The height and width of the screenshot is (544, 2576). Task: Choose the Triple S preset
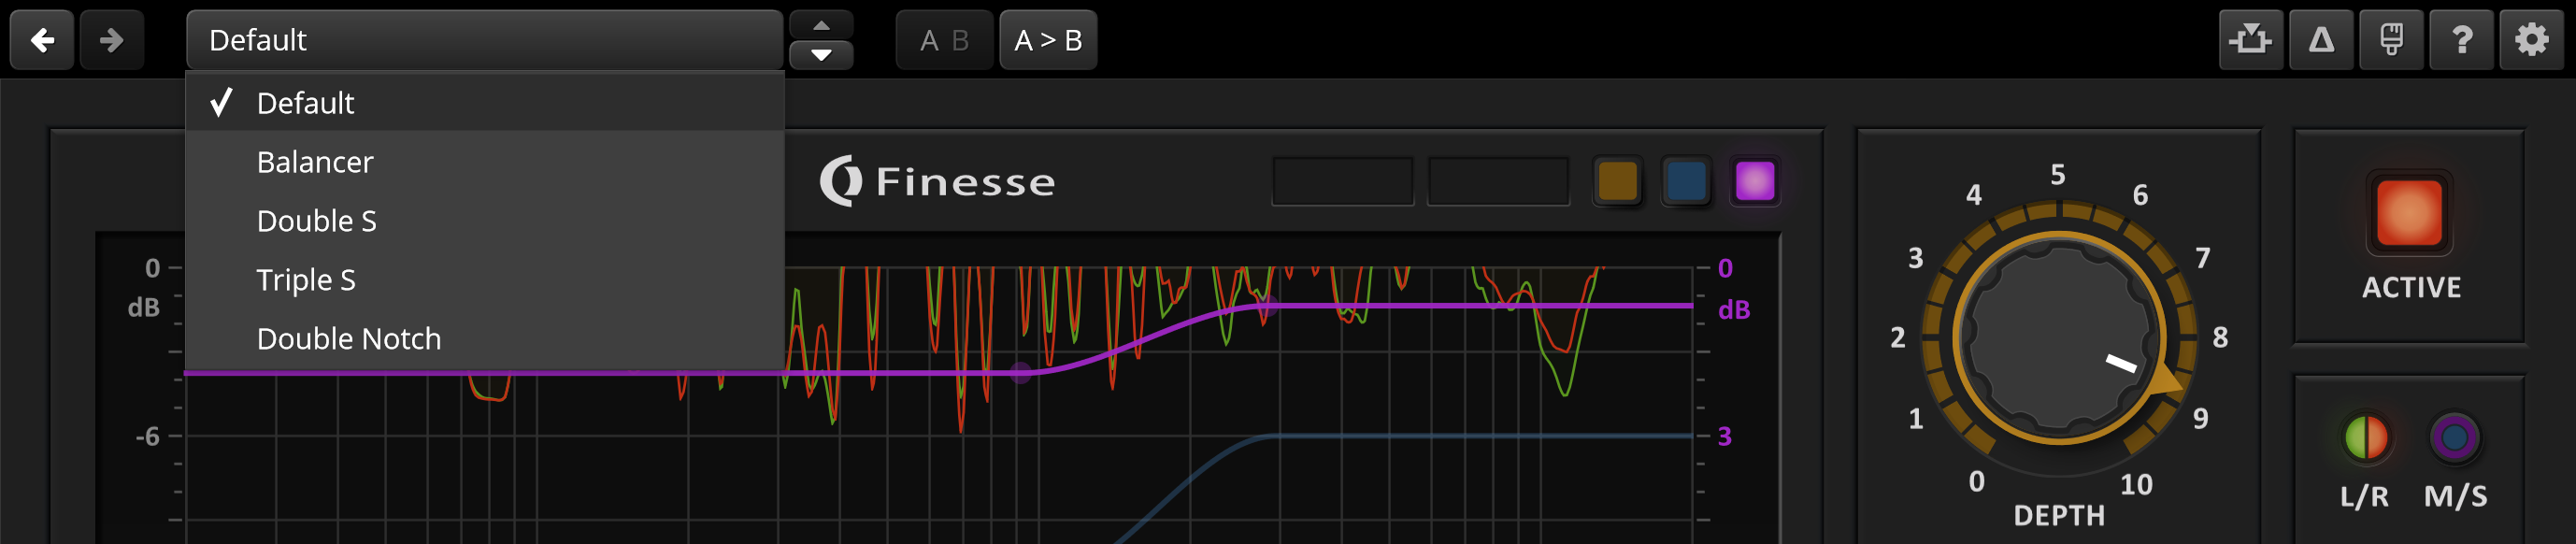tap(484, 279)
